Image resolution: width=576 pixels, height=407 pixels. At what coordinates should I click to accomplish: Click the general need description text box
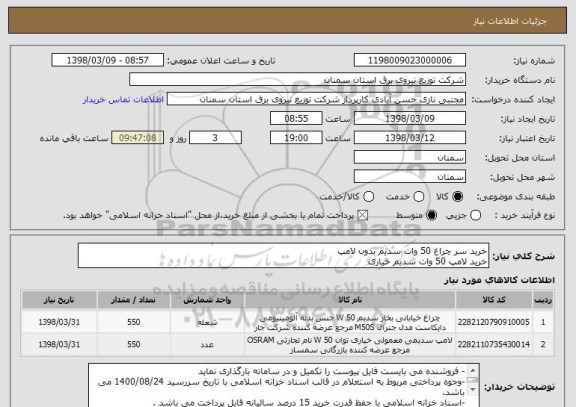coord(283,255)
